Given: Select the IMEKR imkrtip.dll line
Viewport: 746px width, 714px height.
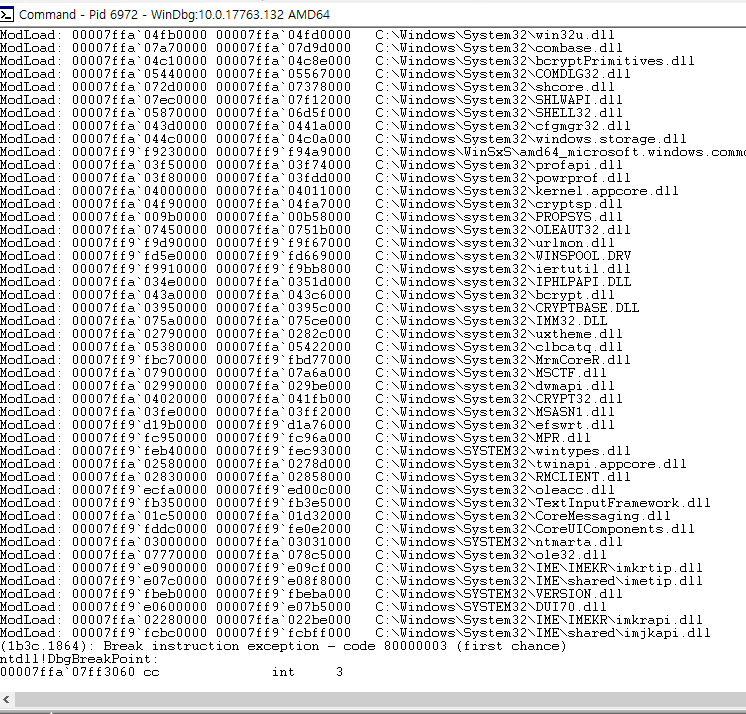Looking at the screenshot, I should pos(351,568).
